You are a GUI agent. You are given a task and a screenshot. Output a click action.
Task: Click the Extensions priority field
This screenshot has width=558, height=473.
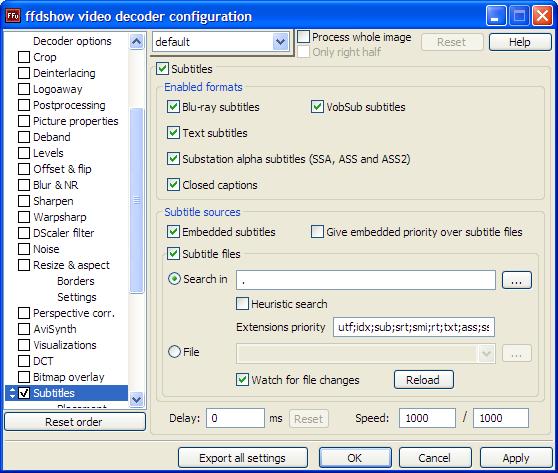(x=414, y=327)
